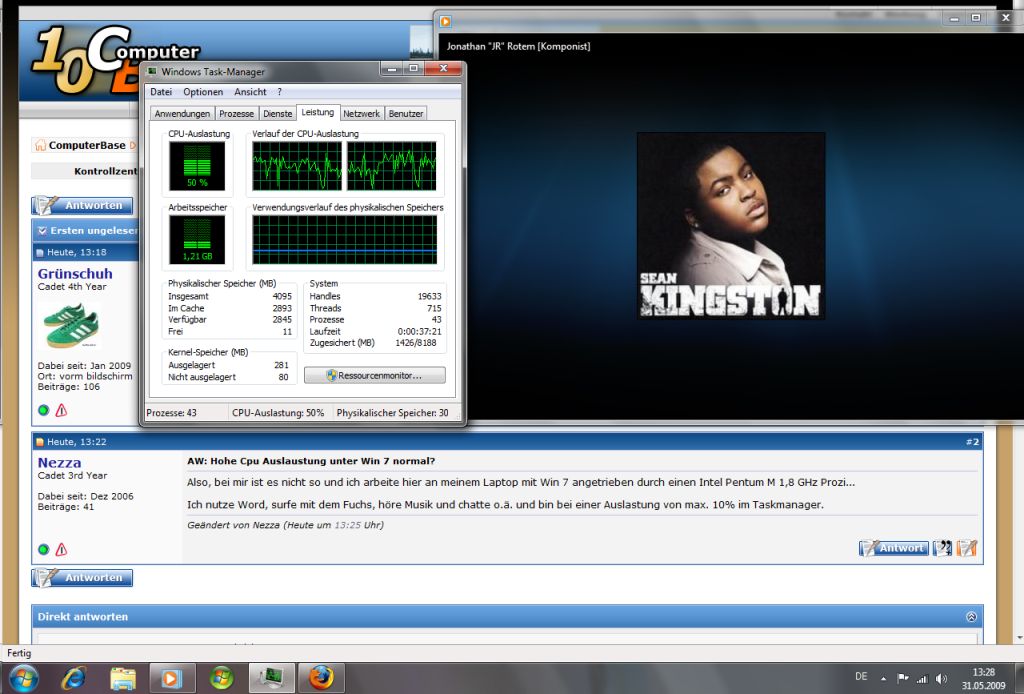The width and height of the screenshot is (1024, 694).
Task: Click the quick-reply icon in Nezza's post
Action: pyautogui.click(x=967, y=548)
